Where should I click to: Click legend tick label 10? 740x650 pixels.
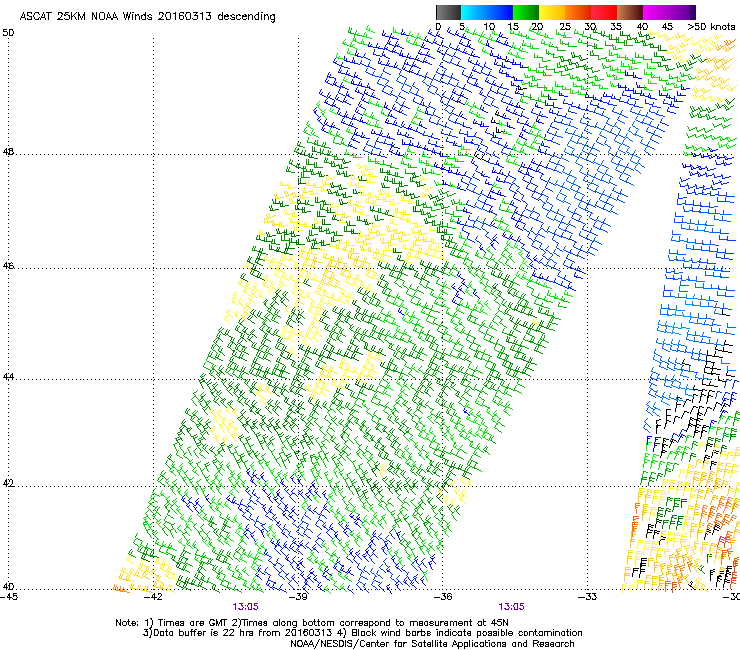click(x=489, y=27)
